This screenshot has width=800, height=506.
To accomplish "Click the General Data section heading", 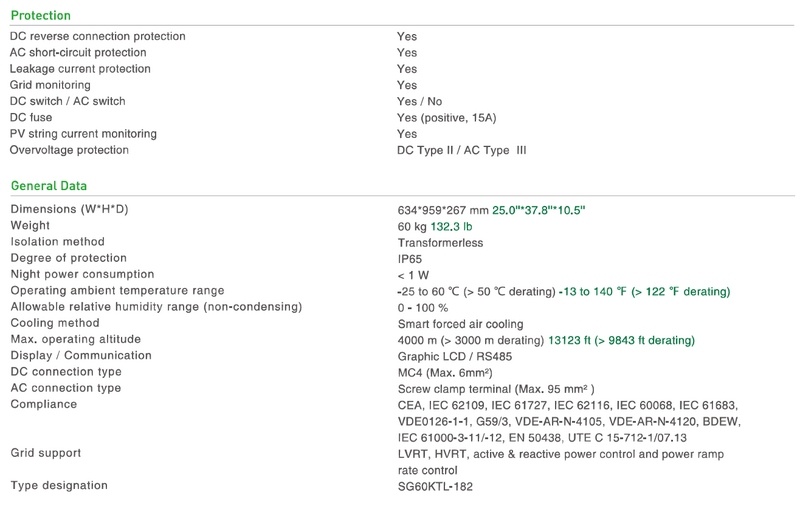I will (x=48, y=186).
